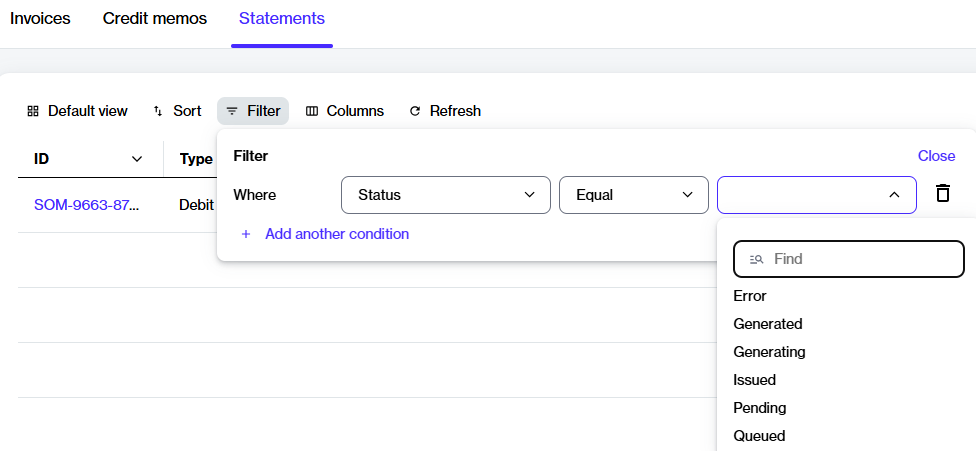Click the plus icon to add condition
Screen dimensions: 976x451
[x=246, y=234]
